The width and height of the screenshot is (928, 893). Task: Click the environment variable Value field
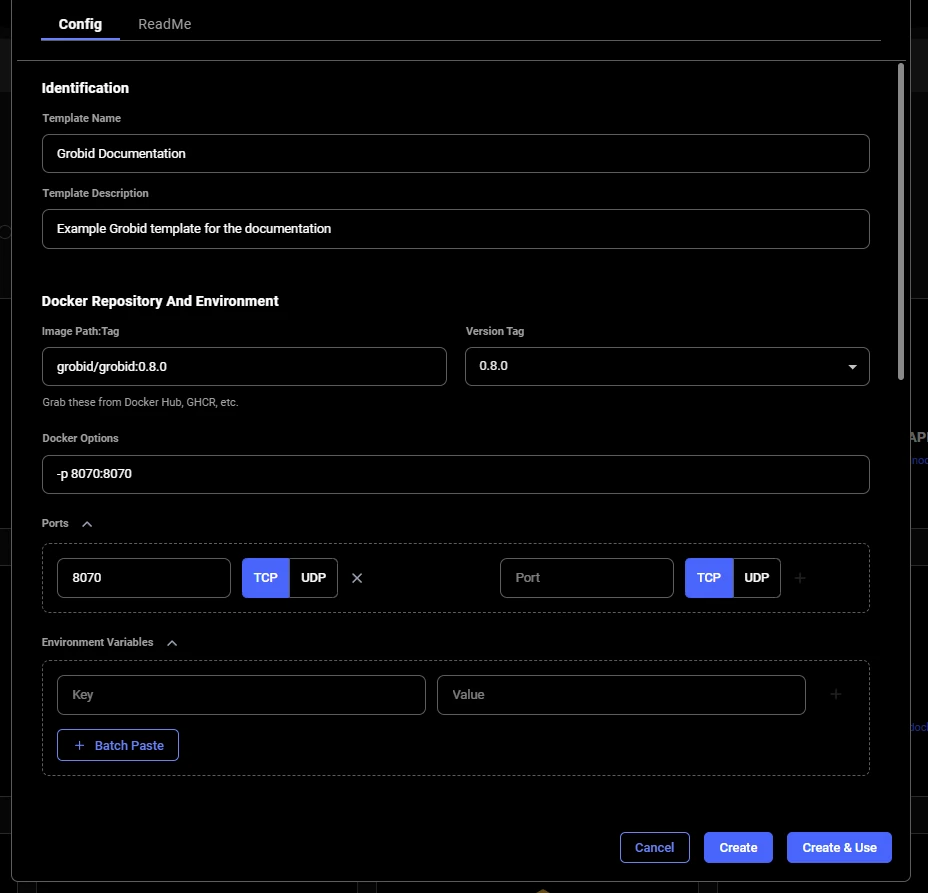tap(621, 695)
